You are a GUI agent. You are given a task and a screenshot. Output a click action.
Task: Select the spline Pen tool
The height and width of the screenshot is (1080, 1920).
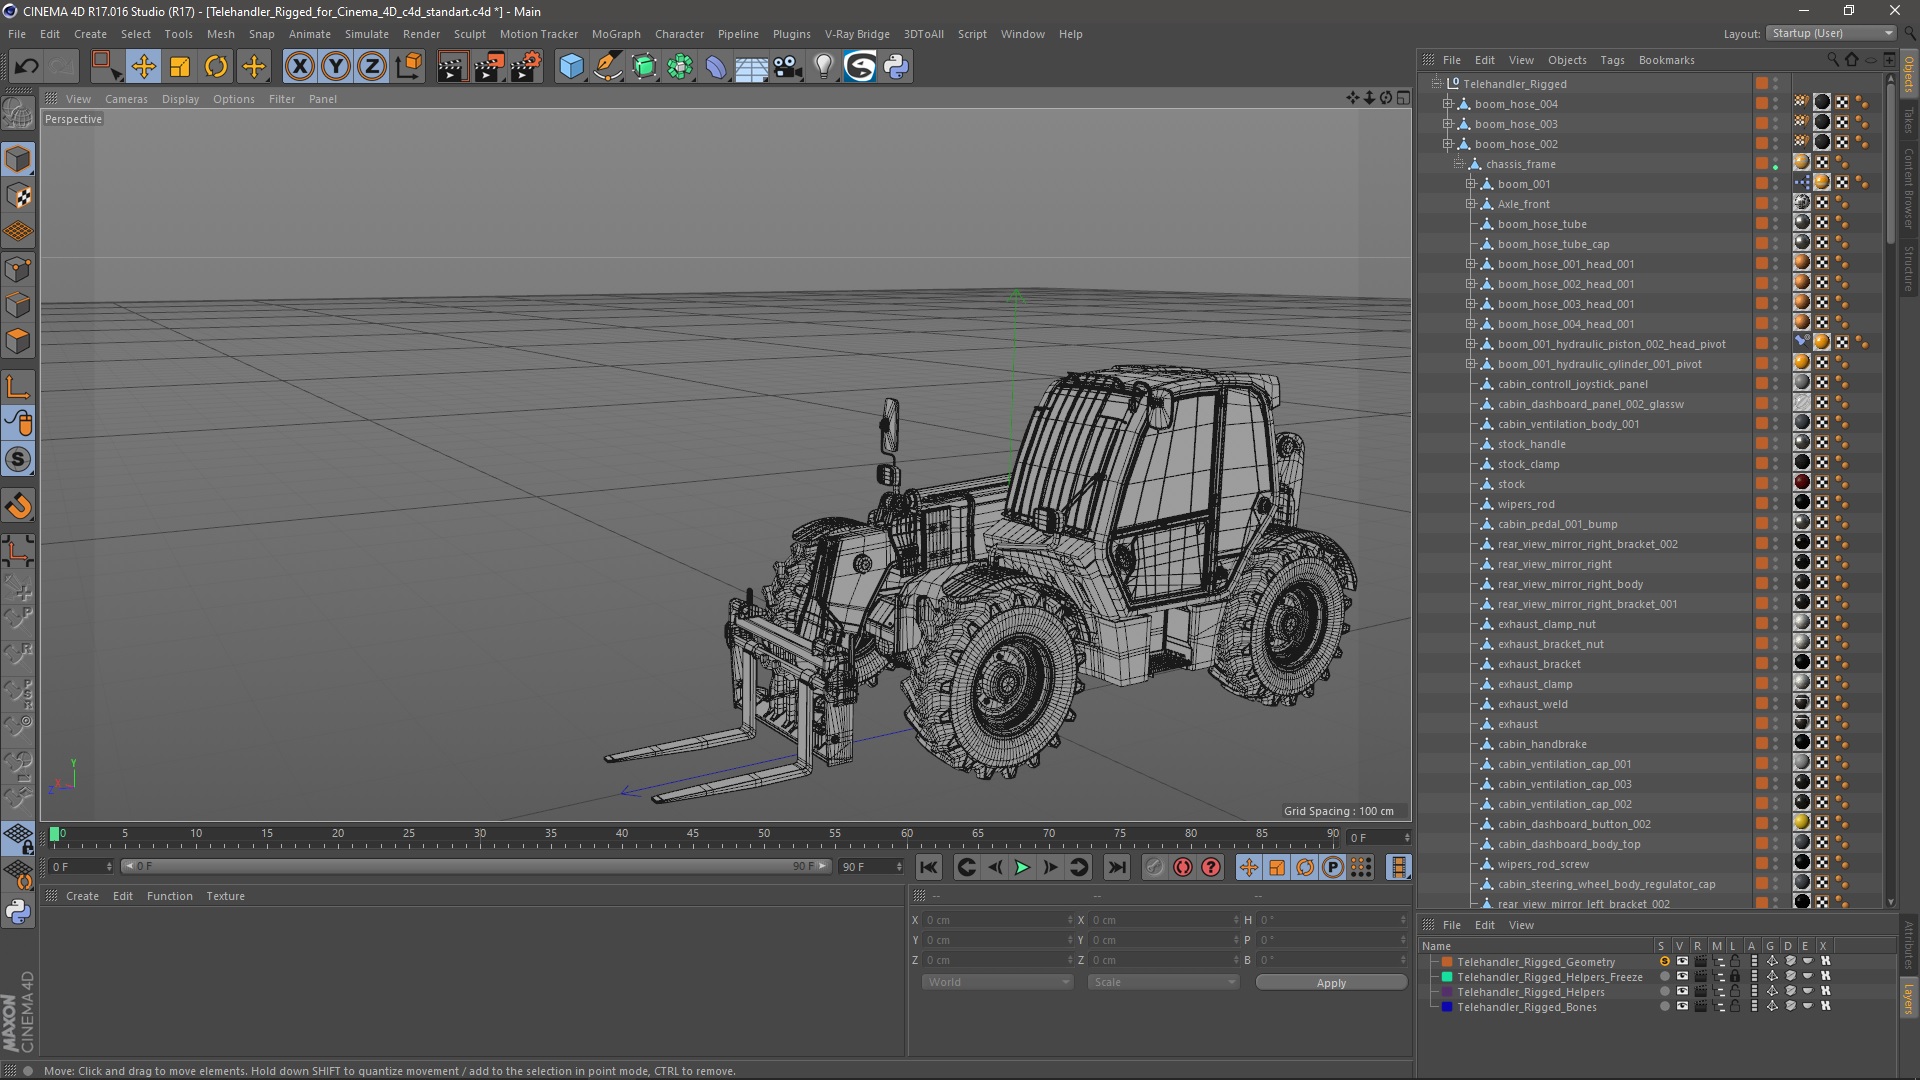point(607,67)
